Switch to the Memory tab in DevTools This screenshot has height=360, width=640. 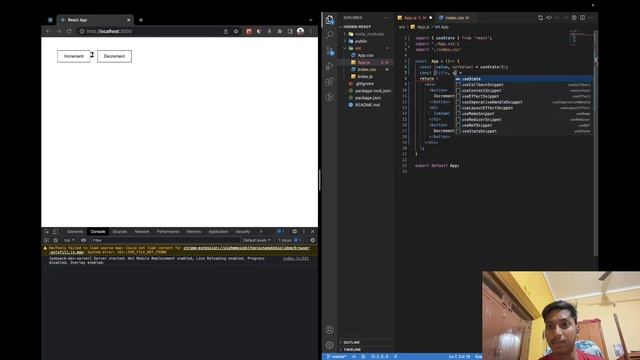tap(193, 231)
